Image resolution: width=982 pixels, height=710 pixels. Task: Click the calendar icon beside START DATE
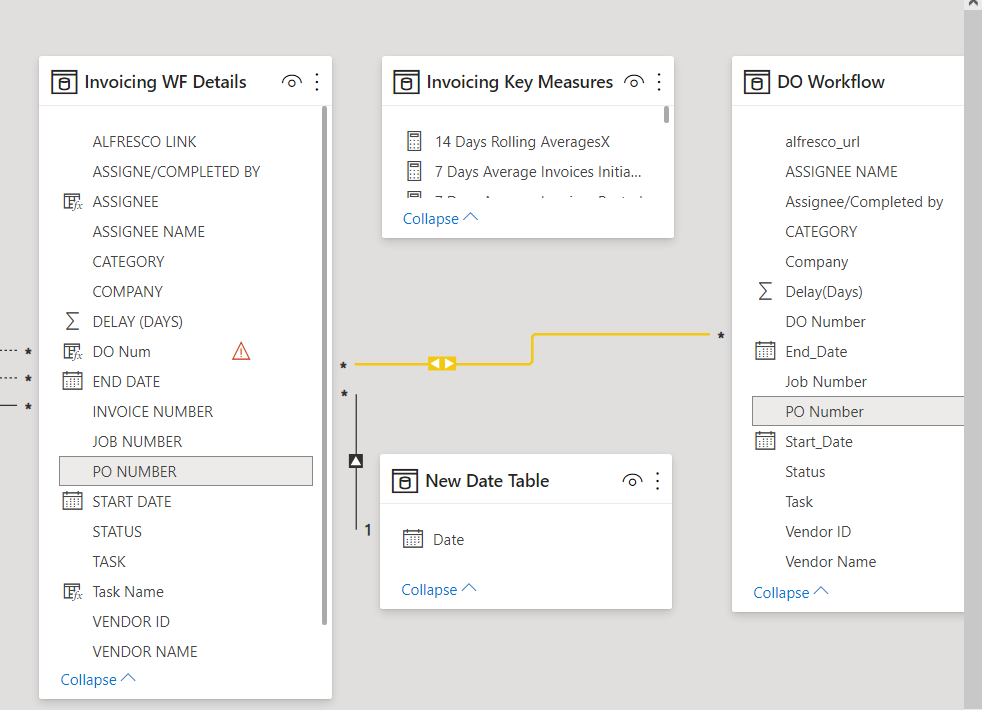(x=73, y=502)
